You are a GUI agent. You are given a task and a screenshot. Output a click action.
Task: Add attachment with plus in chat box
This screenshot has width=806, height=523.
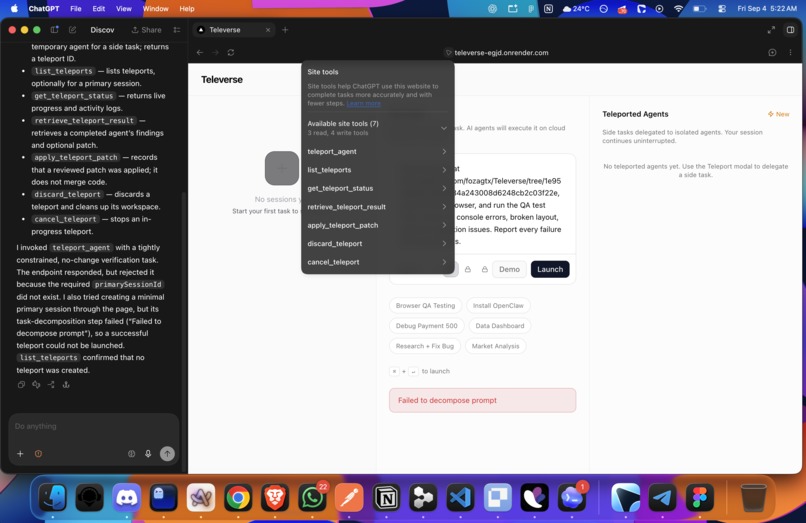click(20, 454)
